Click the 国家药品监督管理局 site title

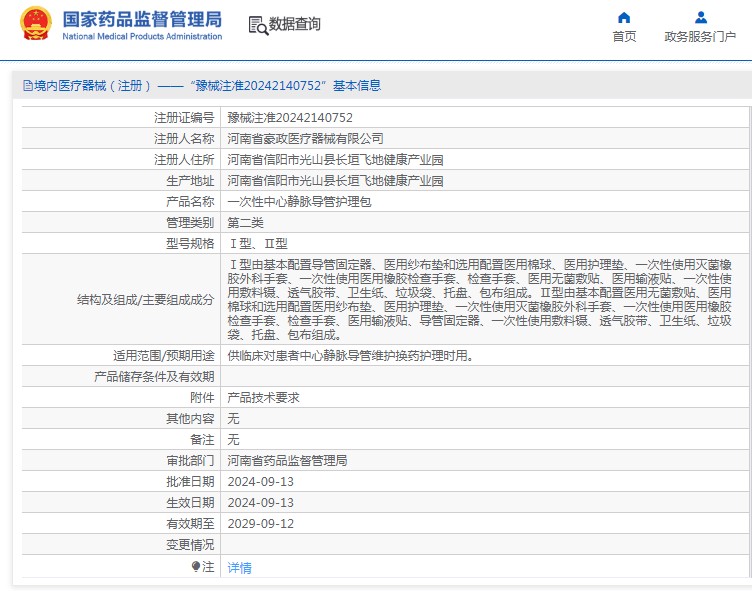point(142,19)
